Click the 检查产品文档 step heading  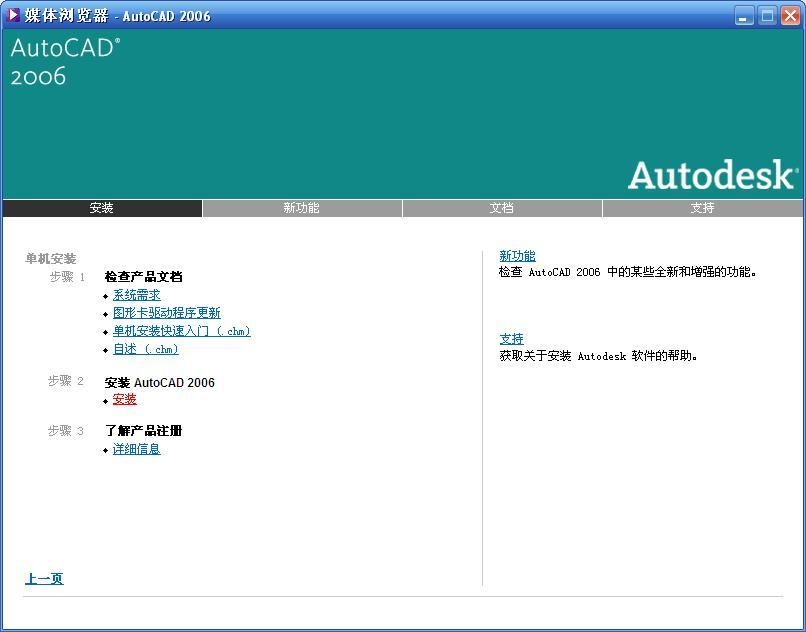[x=143, y=277]
